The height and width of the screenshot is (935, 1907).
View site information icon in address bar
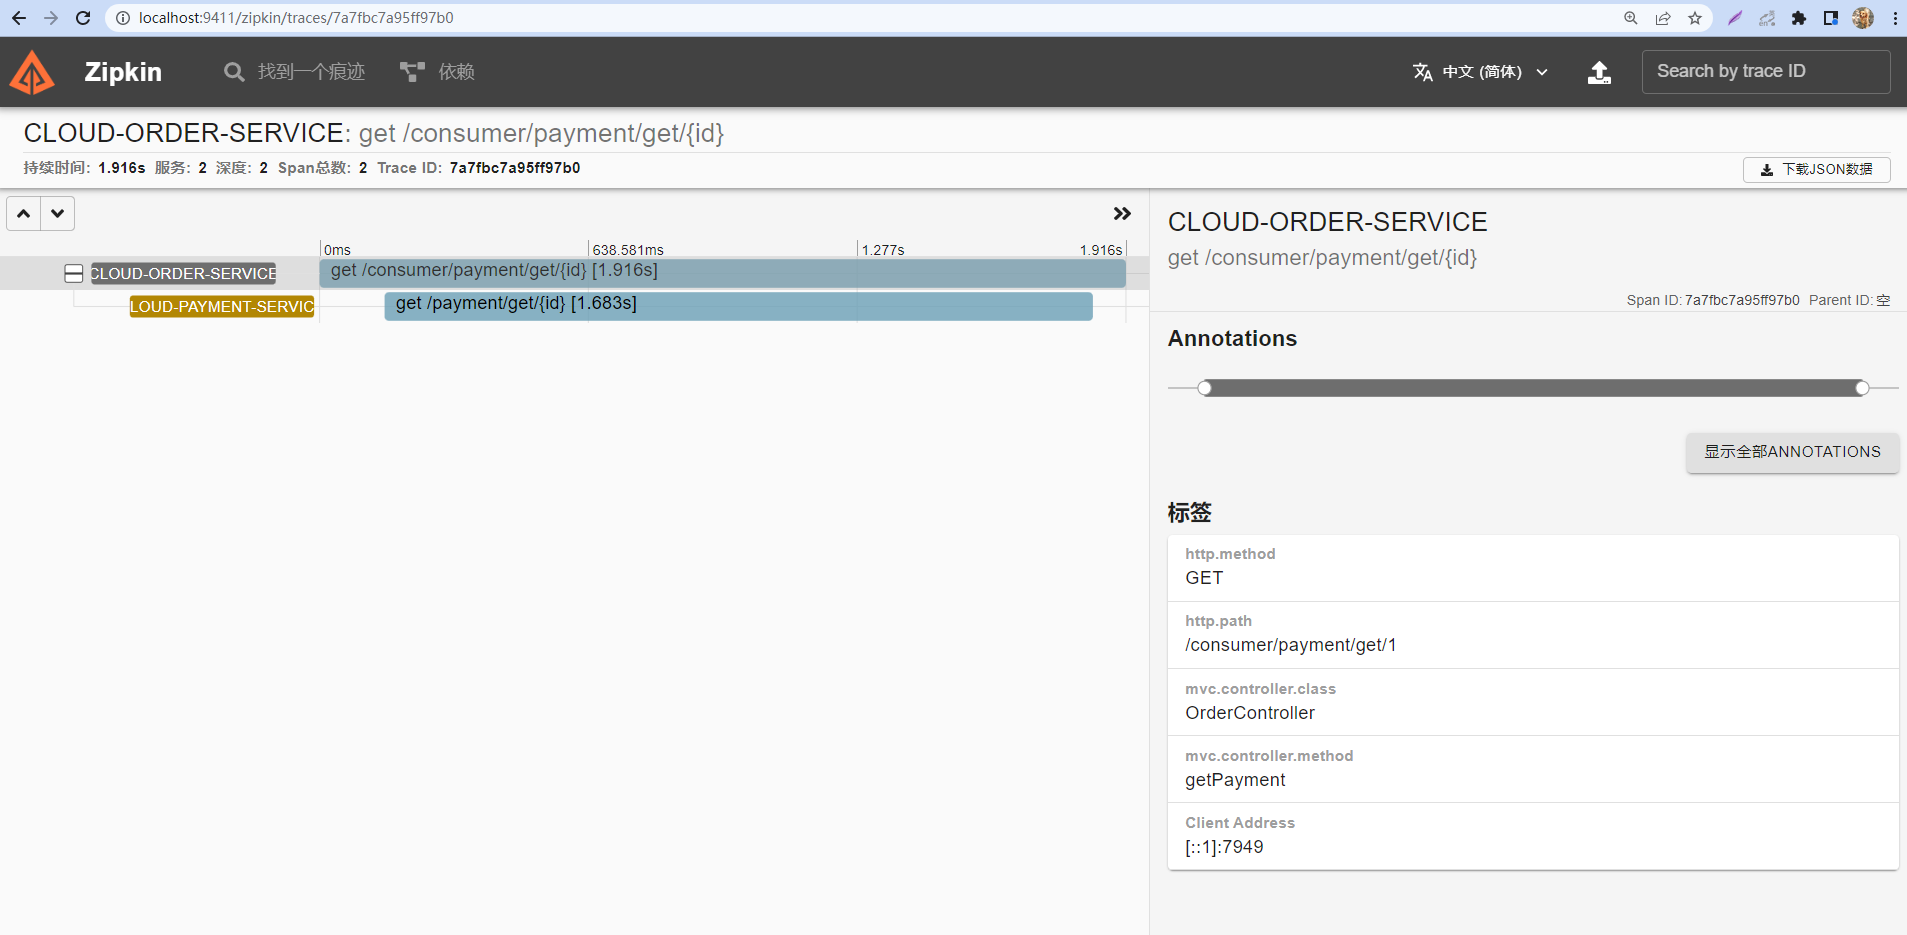click(122, 18)
